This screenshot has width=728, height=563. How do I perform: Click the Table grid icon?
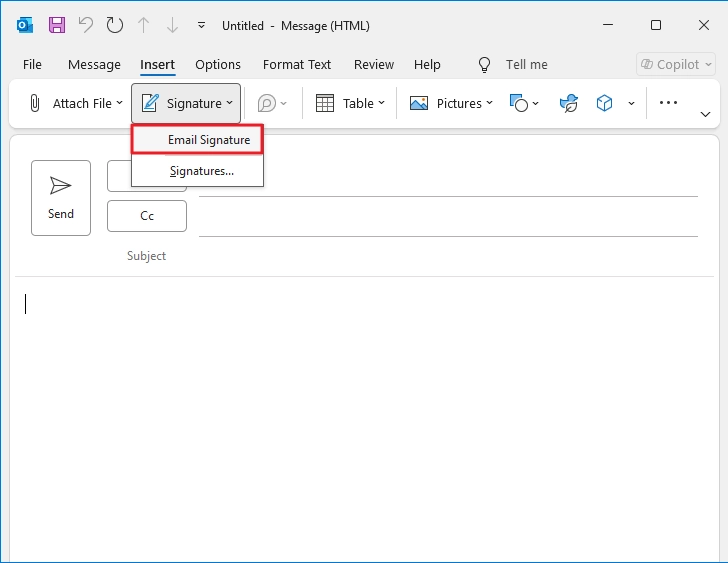325,103
